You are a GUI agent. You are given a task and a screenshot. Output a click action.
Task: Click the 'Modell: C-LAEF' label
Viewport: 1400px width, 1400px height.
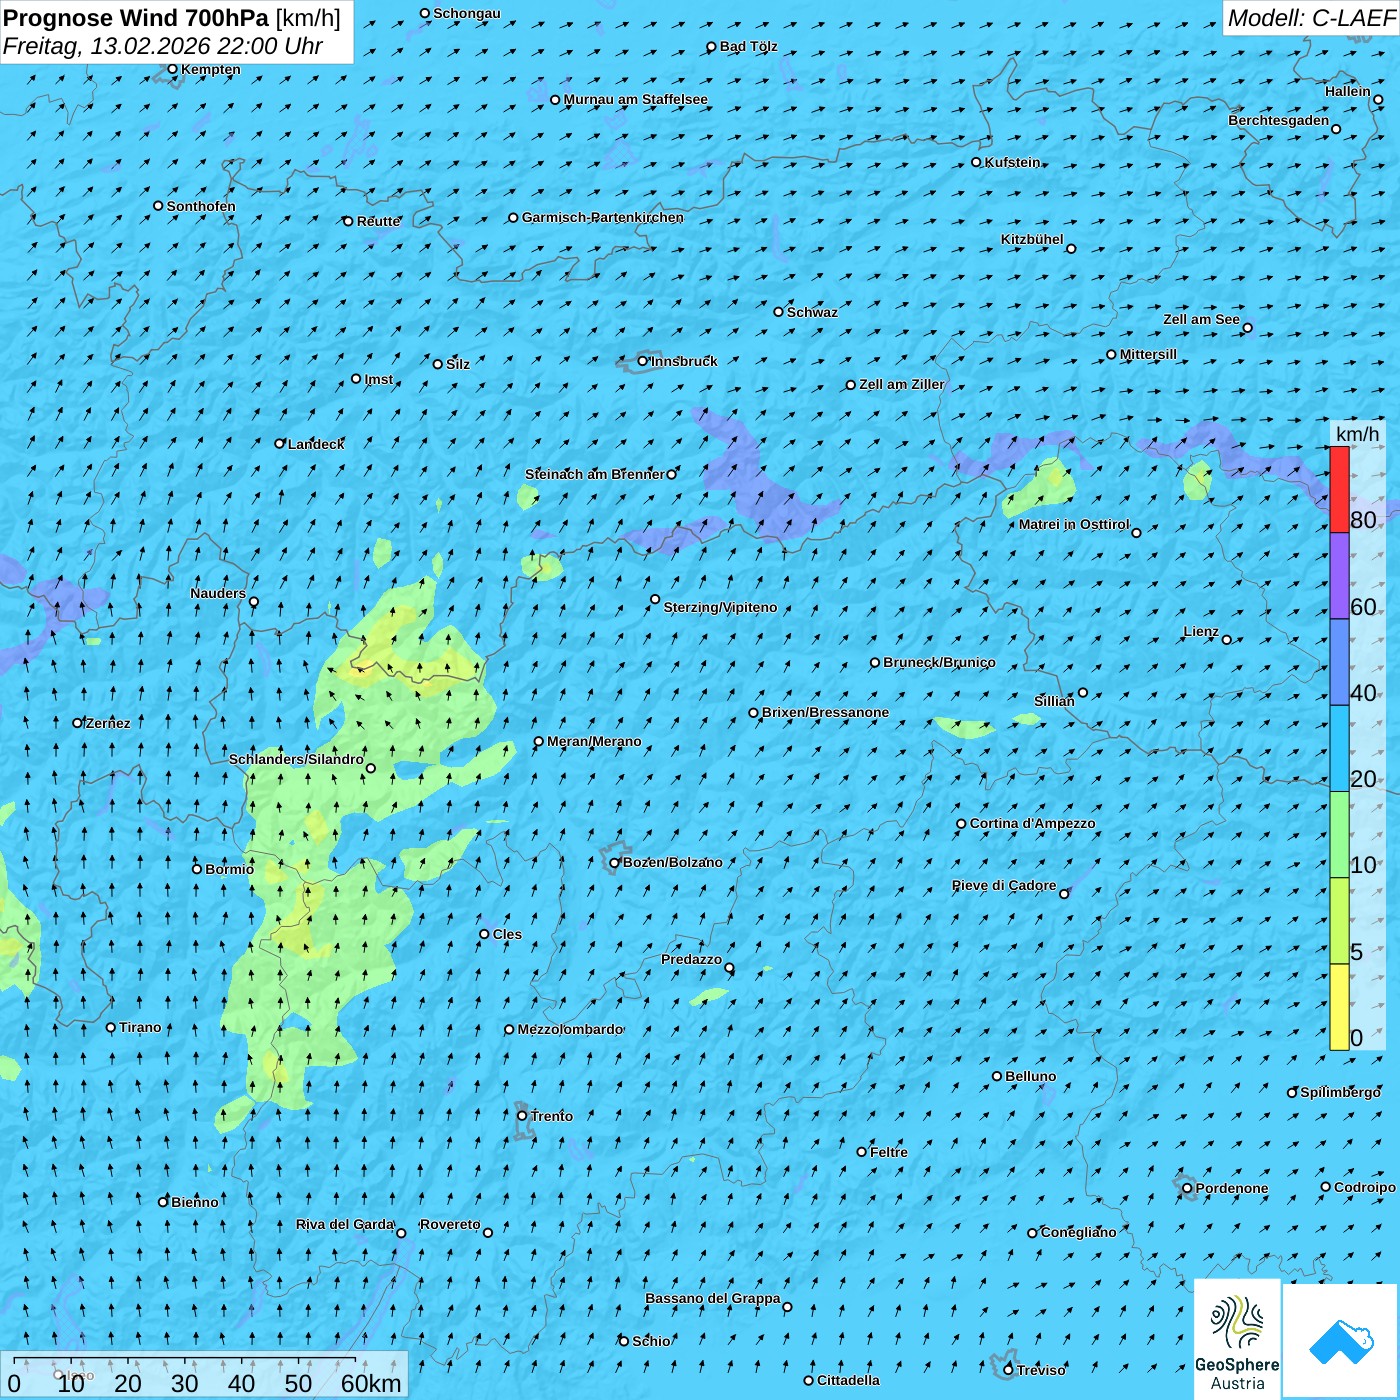[x=1311, y=18]
